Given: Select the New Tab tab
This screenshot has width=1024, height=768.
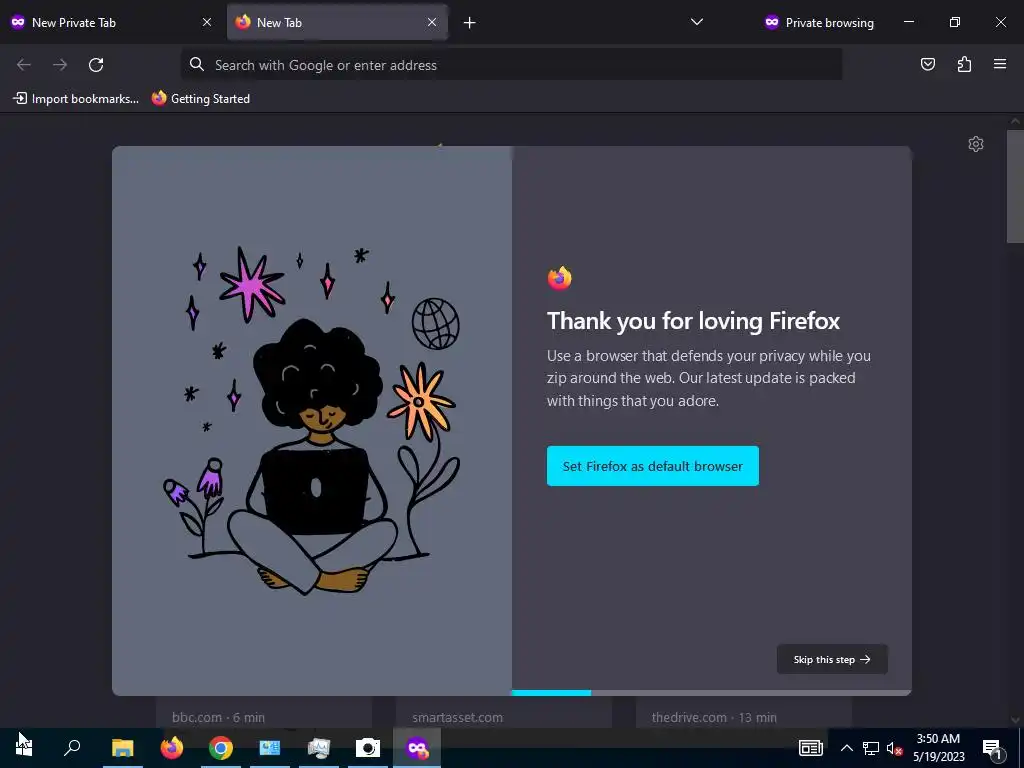Looking at the screenshot, I should click(337, 22).
